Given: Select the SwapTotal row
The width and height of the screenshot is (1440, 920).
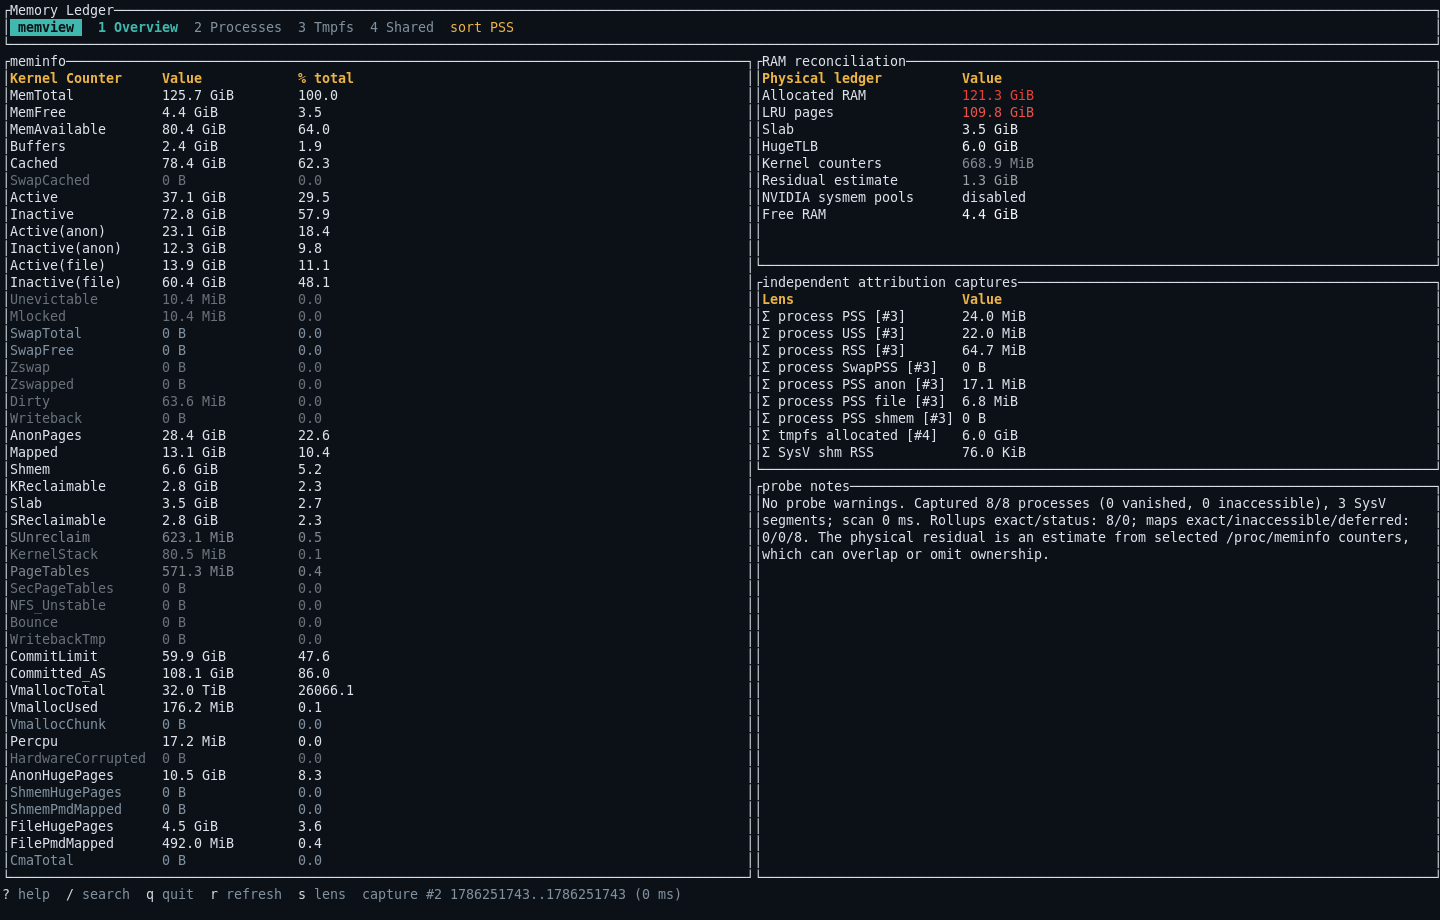Looking at the screenshot, I should click(x=378, y=333).
